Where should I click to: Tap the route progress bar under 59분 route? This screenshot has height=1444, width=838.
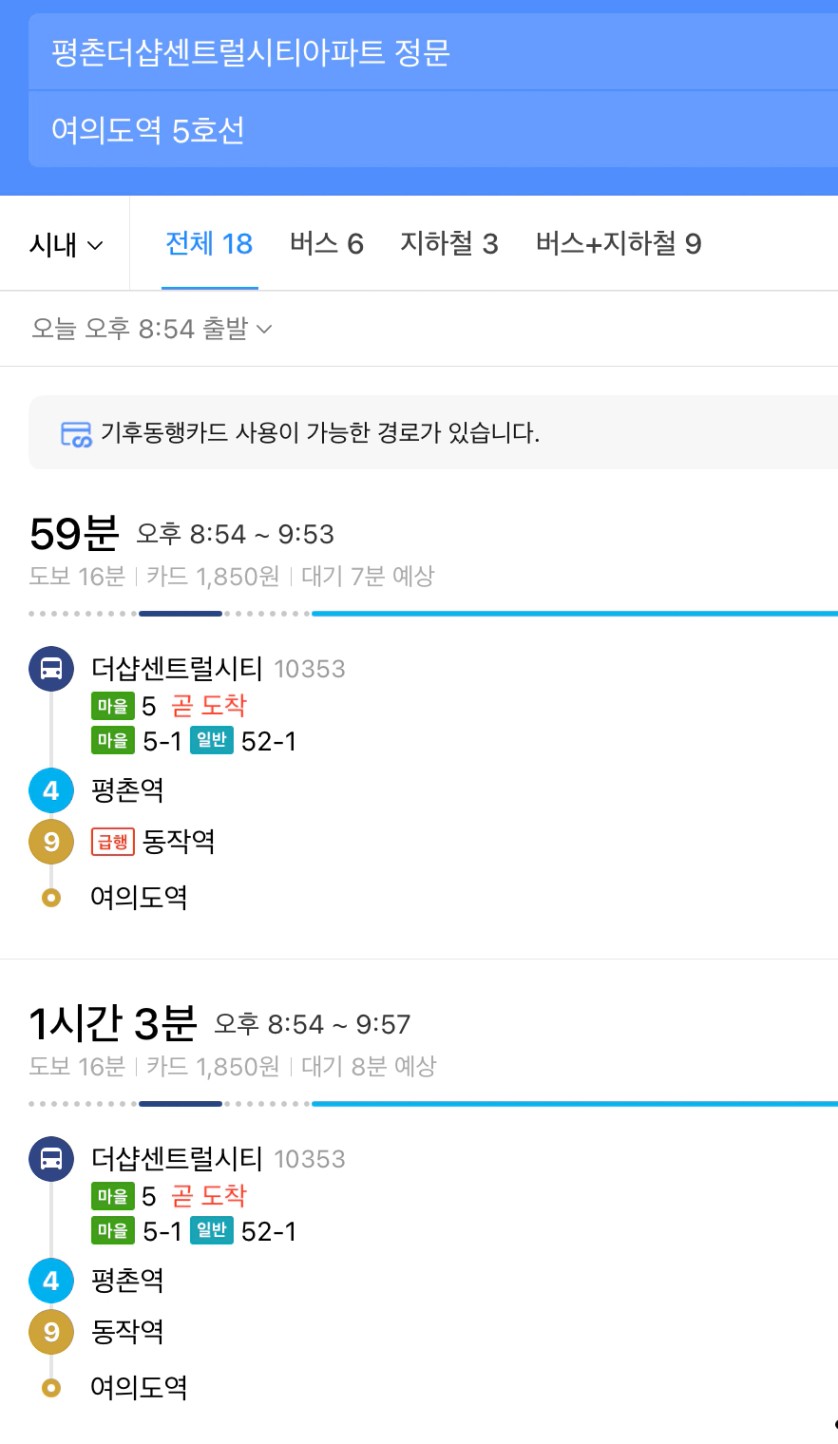point(433,613)
